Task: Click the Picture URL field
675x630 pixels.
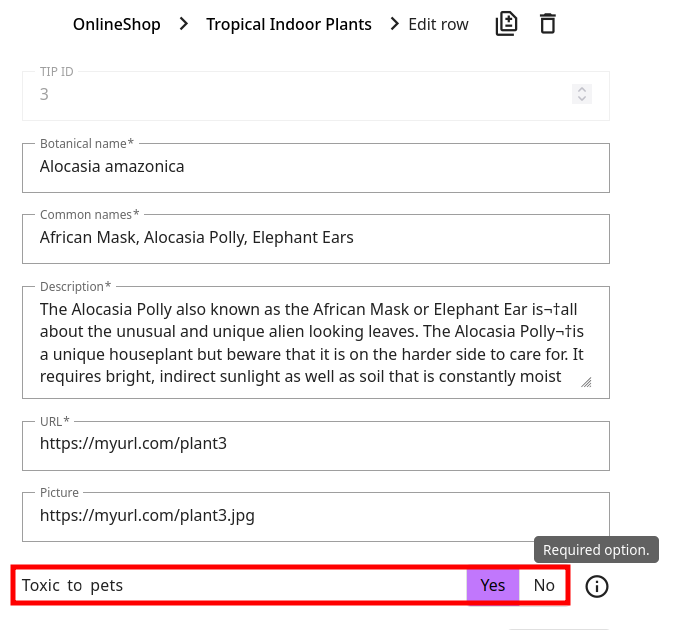Action: click(316, 517)
